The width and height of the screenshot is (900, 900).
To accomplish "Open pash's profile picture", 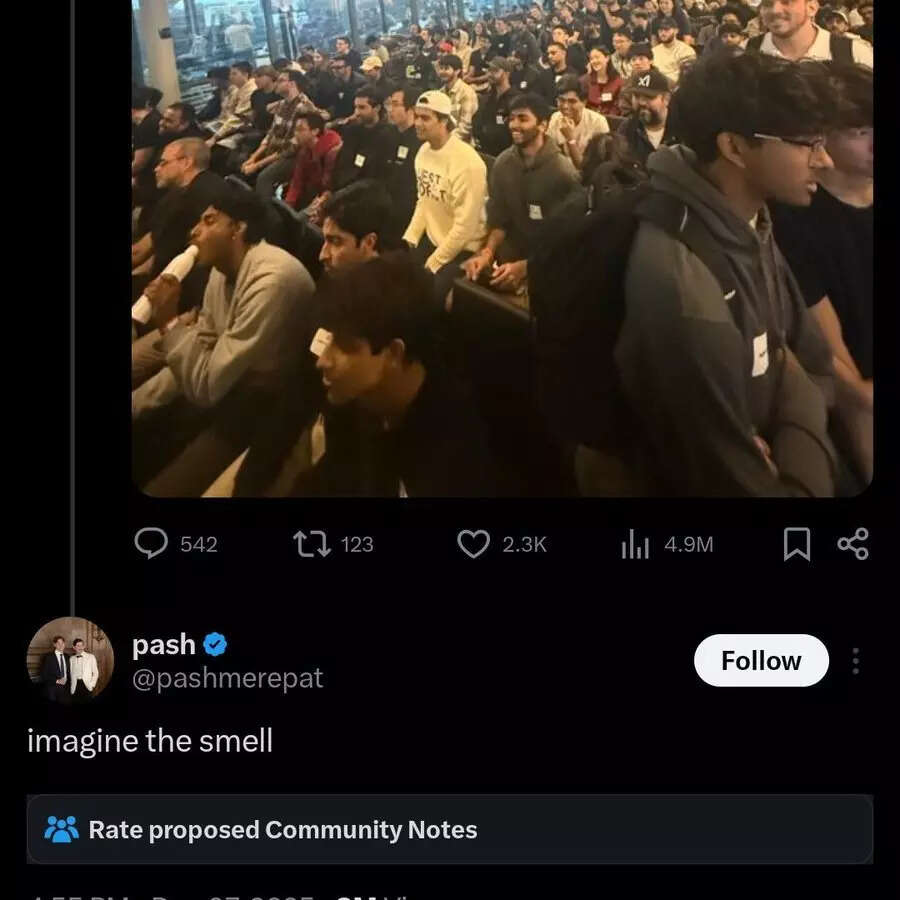I will (x=70, y=660).
